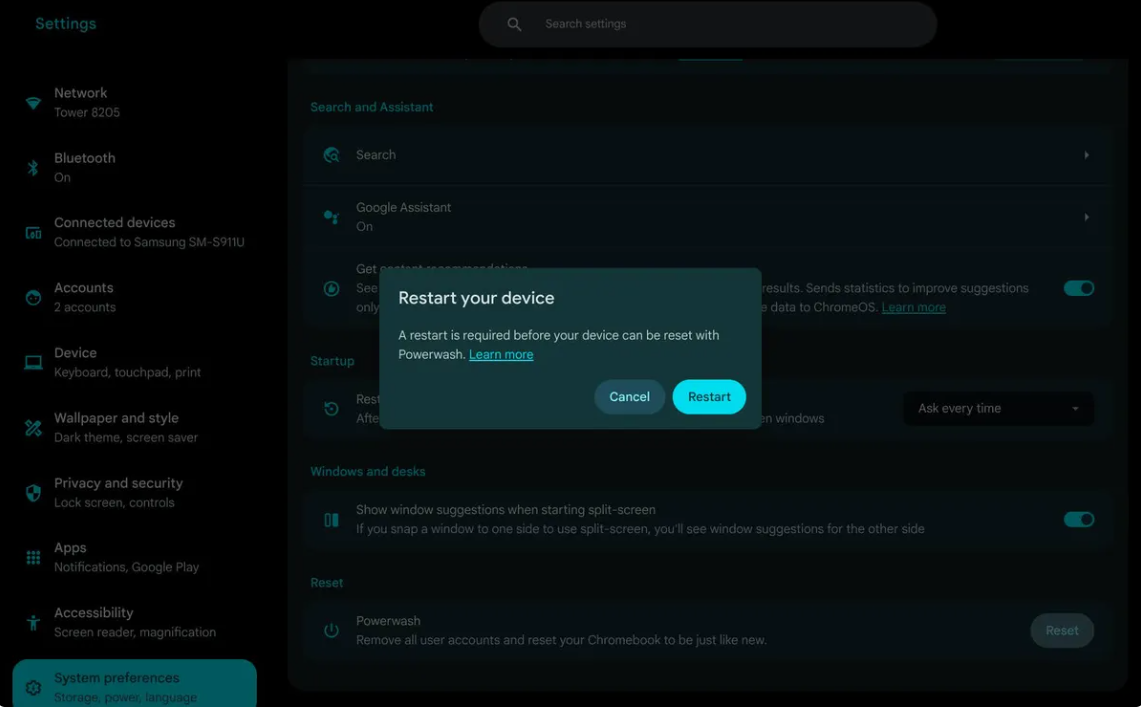Click the Network Wi-Fi icon in sidebar
The height and width of the screenshot is (707, 1141).
click(x=33, y=103)
